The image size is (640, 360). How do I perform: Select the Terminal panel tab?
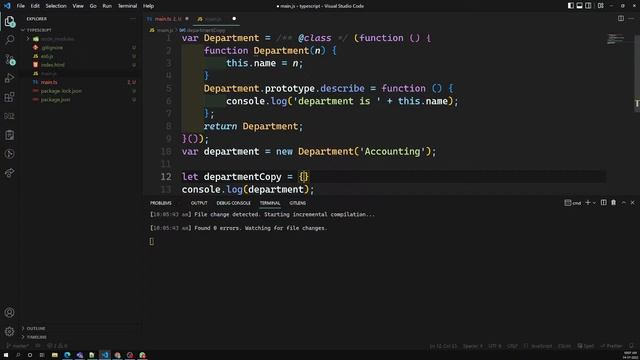tap(270, 203)
